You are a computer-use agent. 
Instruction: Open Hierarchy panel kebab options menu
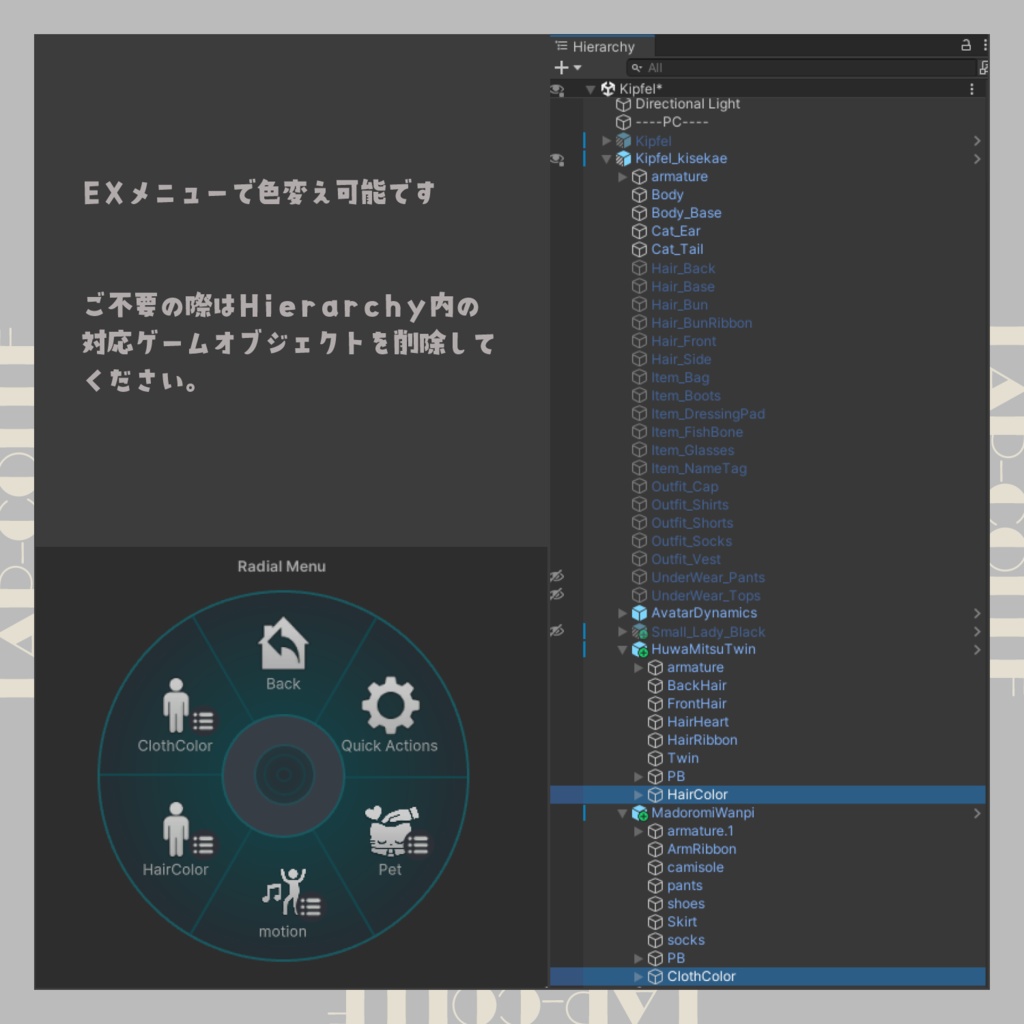[x=984, y=45]
